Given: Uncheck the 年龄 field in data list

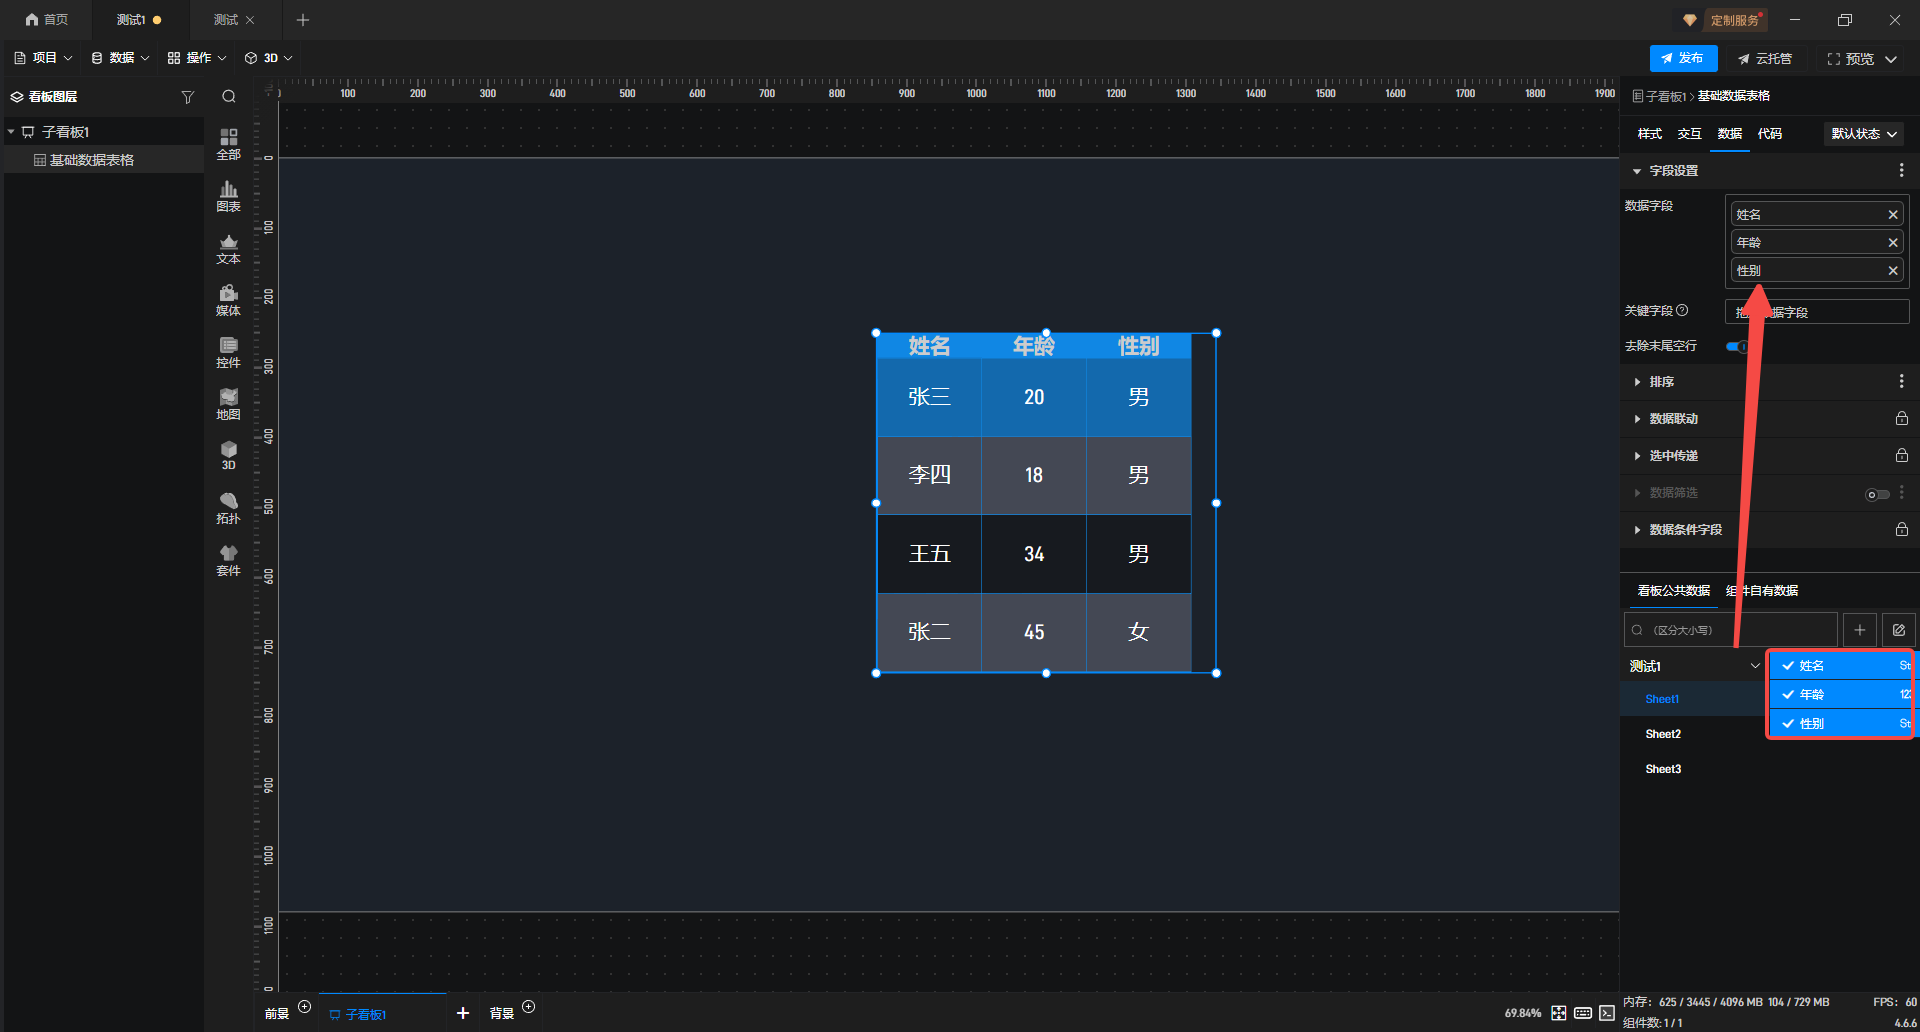Looking at the screenshot, I should [1787, 695].
